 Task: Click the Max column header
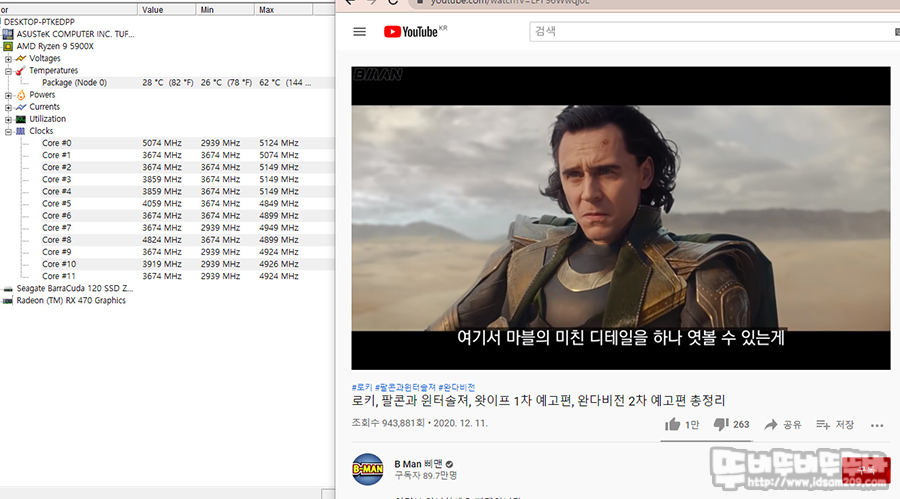(284, 10)
